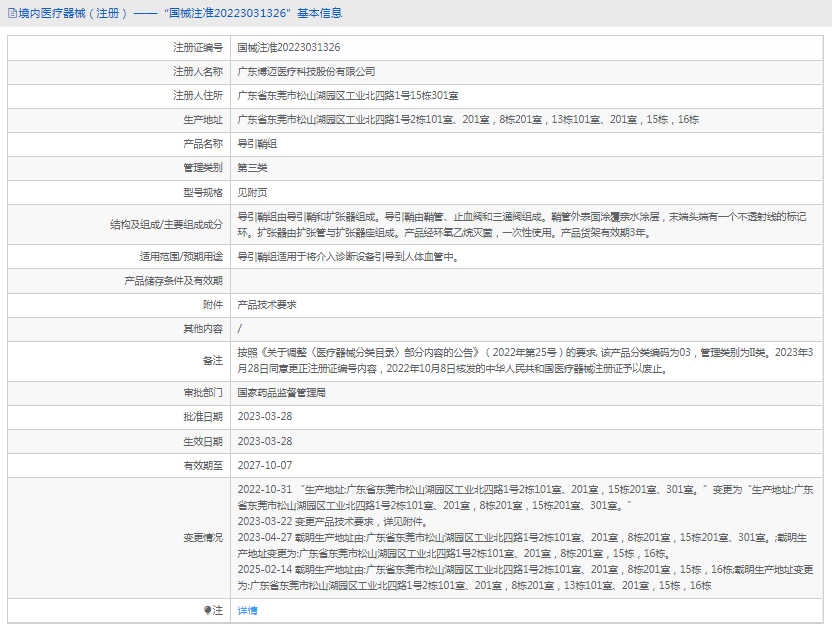
Task: Click the label 批准日期
Action: (203, 416)
